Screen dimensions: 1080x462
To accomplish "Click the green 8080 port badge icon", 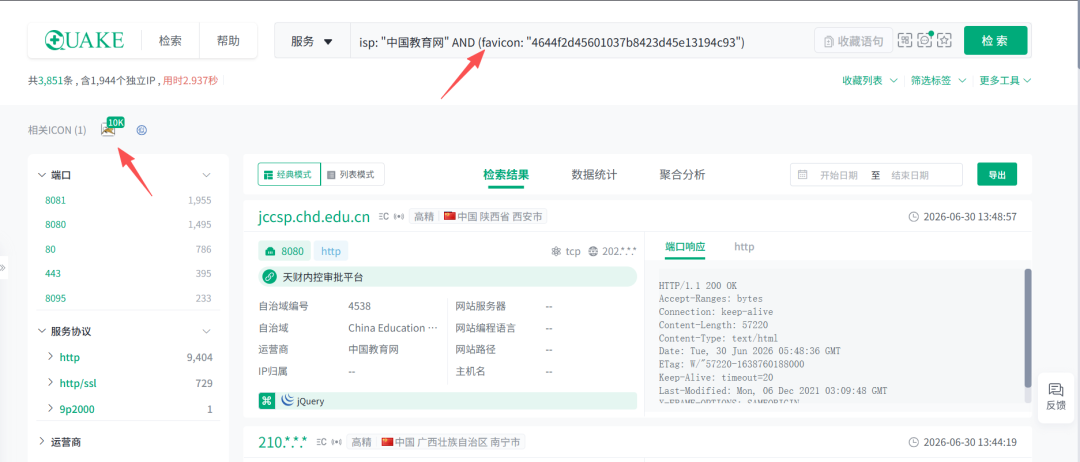I will (x=270, y=251).
